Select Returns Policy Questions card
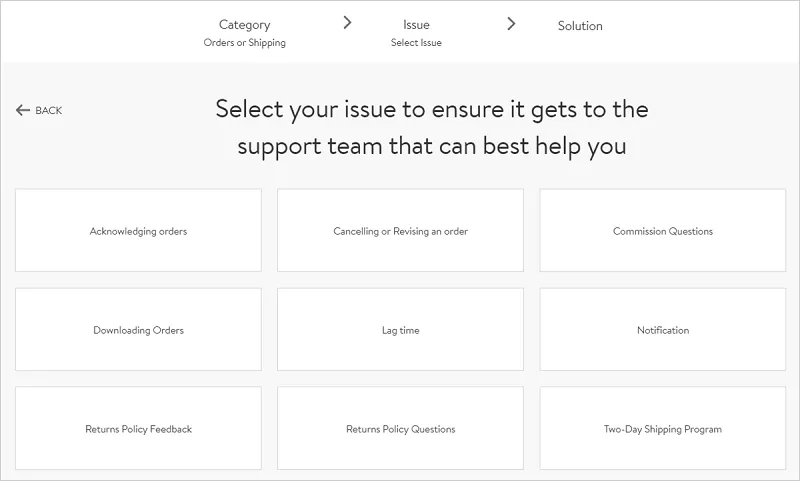Image resolution: width=800 pixels, height=481 pixels. [400, 429]
